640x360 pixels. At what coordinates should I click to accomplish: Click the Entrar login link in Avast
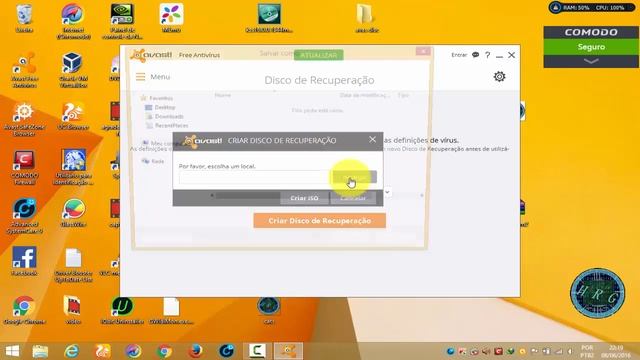pos(459,55)
